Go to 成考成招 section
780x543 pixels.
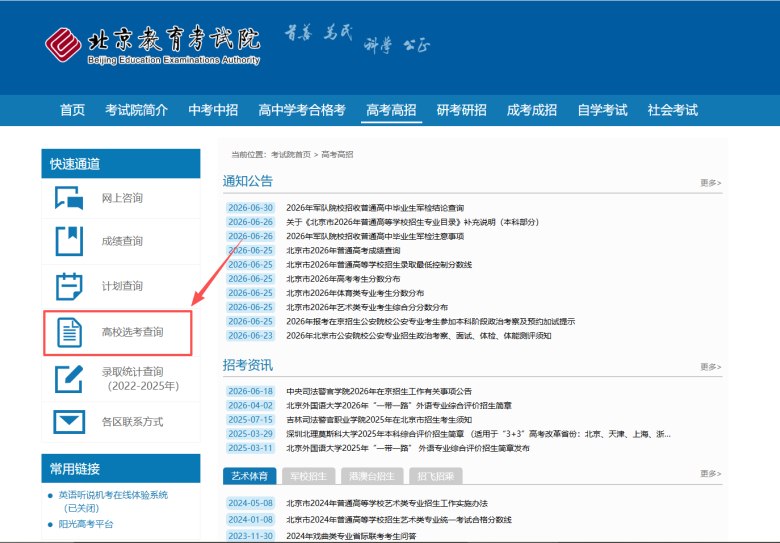tap(532, 110)
